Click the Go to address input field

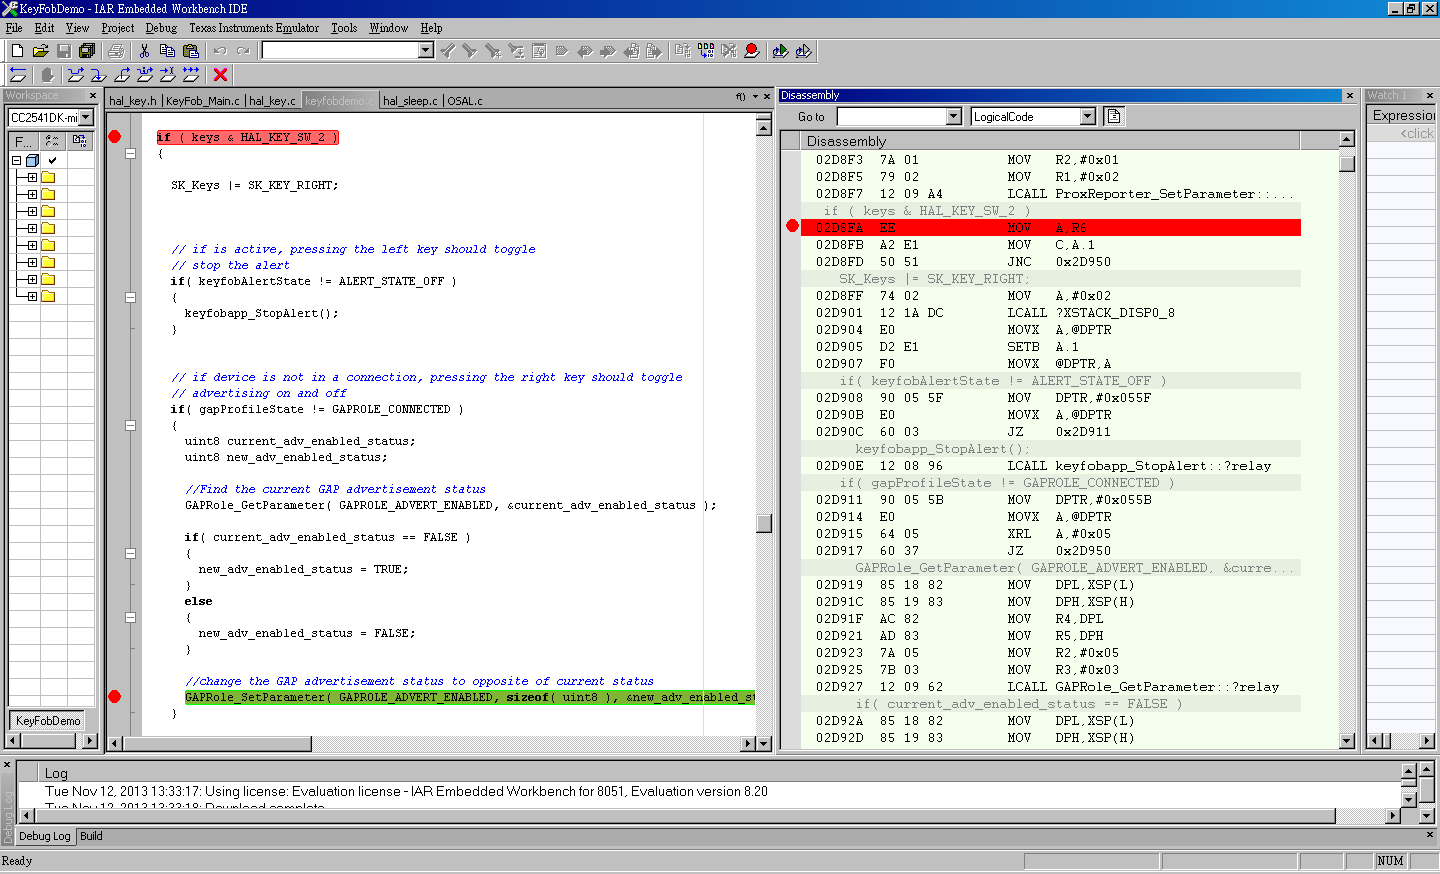point(892,117)
